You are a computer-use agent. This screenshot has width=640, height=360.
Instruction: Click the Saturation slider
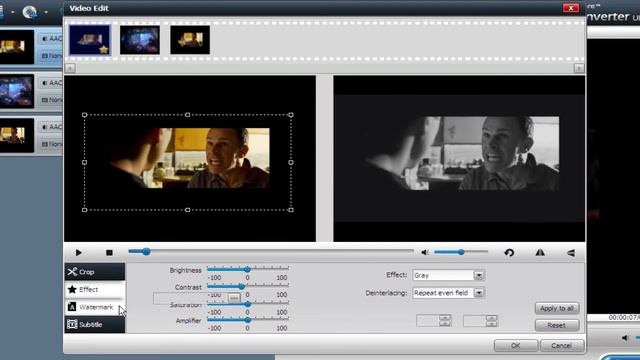click(x=248, y=304)
